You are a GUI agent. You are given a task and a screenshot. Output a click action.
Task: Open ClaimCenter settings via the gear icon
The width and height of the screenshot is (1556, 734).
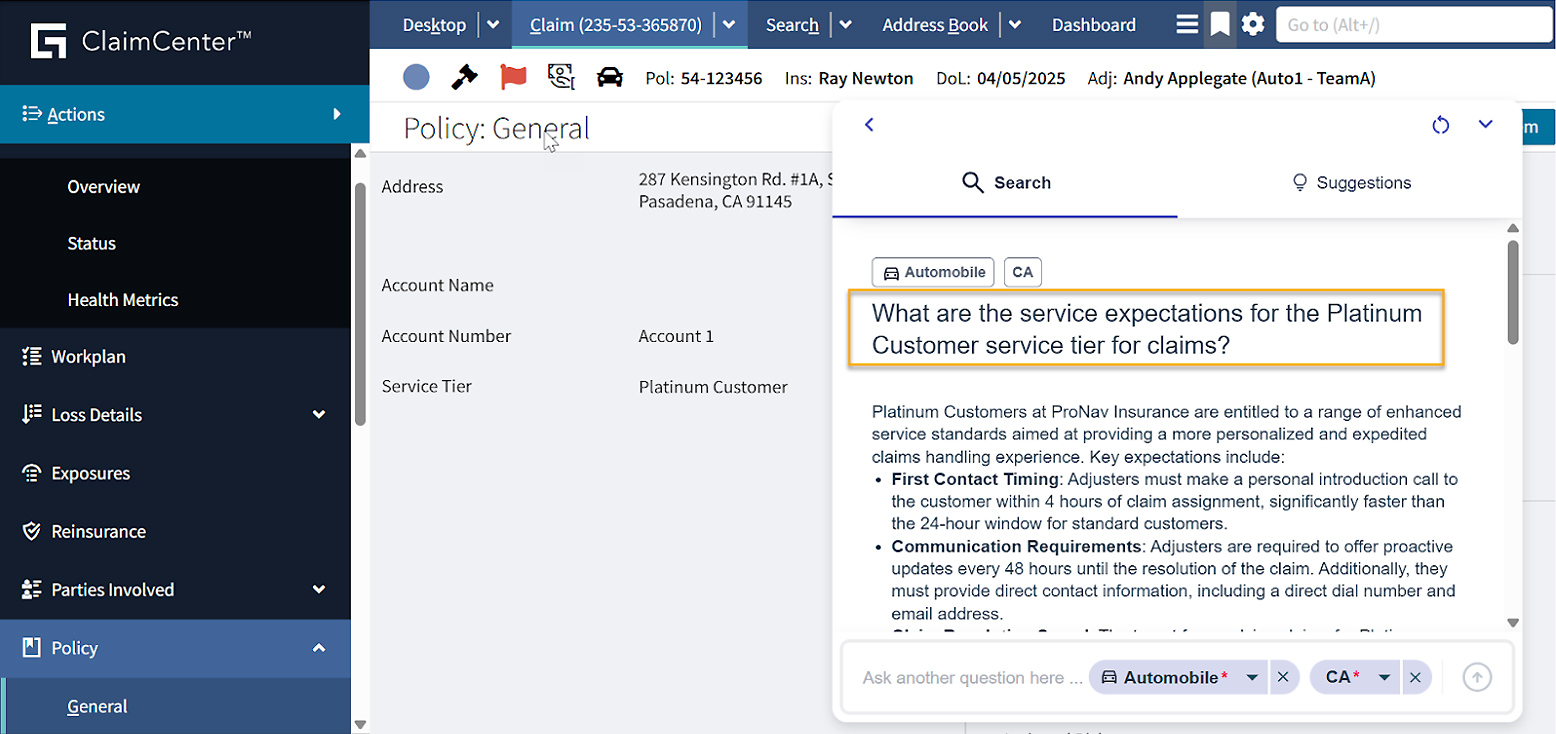click(1254, 24)
